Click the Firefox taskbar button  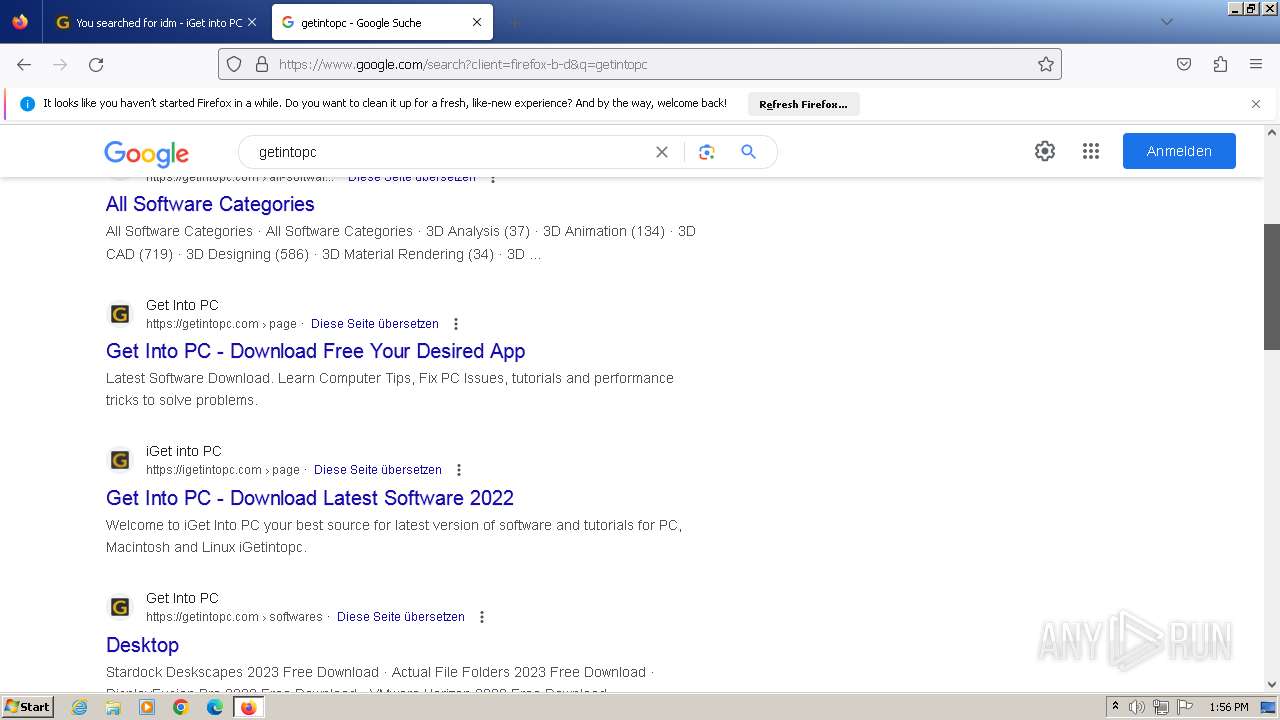click(x=248, y=707)
